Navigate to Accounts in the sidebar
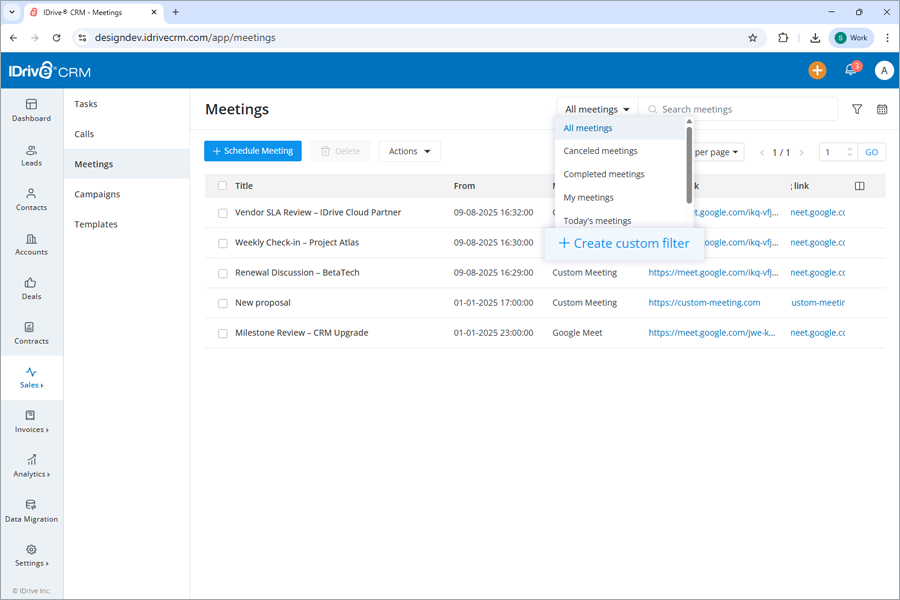This screenshot has height=600, width=900. (x=31, y=245)
